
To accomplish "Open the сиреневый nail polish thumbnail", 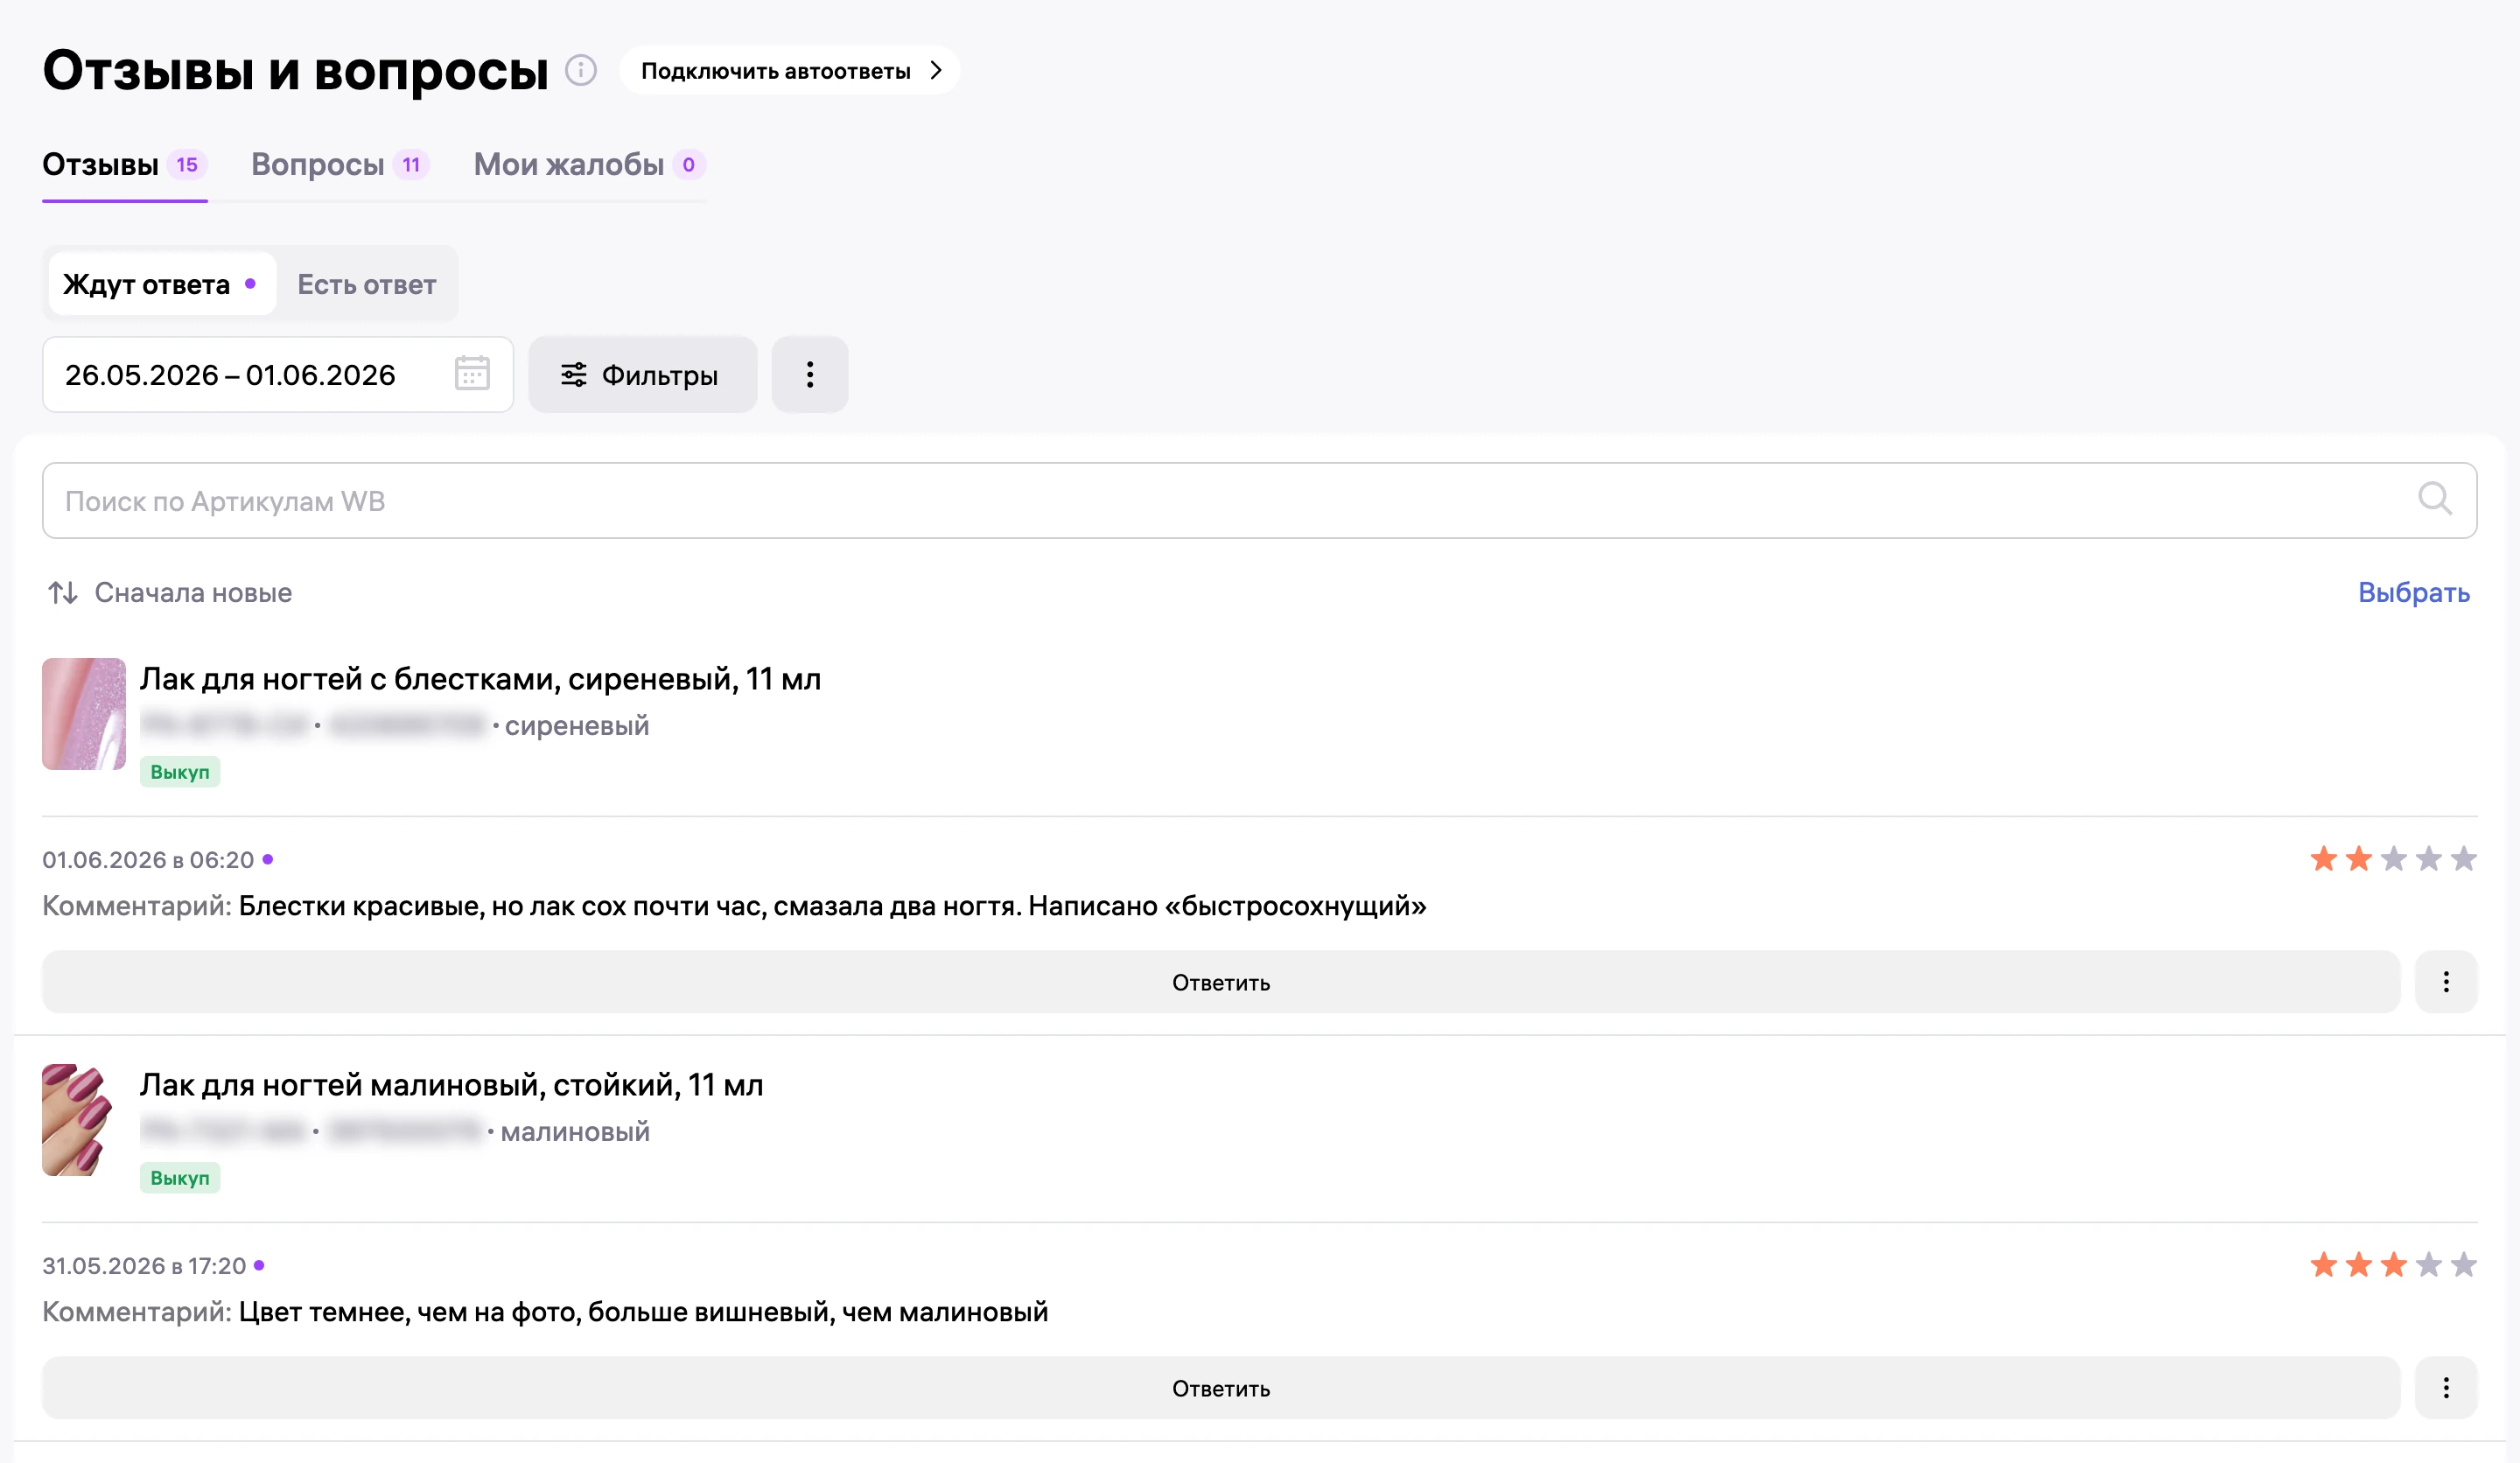I will [x=84, y=714].
